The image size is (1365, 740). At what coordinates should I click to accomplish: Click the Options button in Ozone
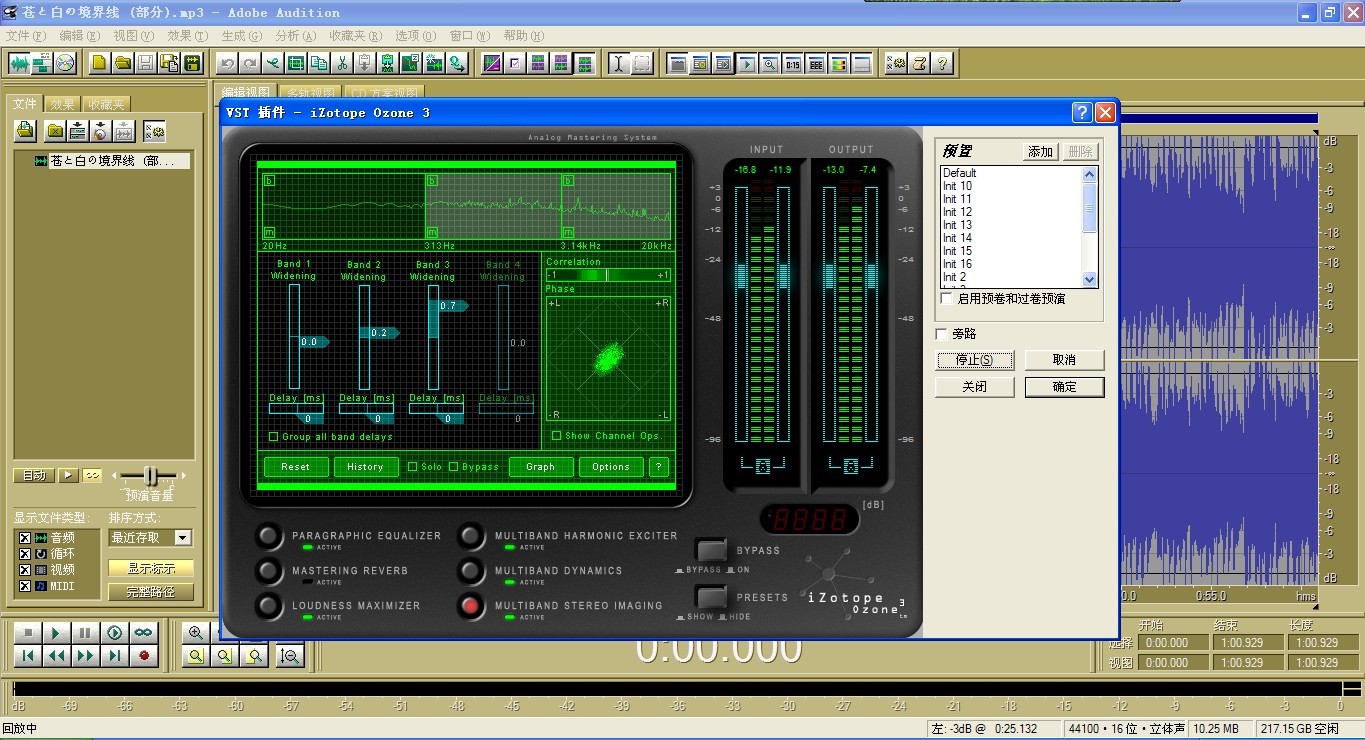click(x=611, y=467)
